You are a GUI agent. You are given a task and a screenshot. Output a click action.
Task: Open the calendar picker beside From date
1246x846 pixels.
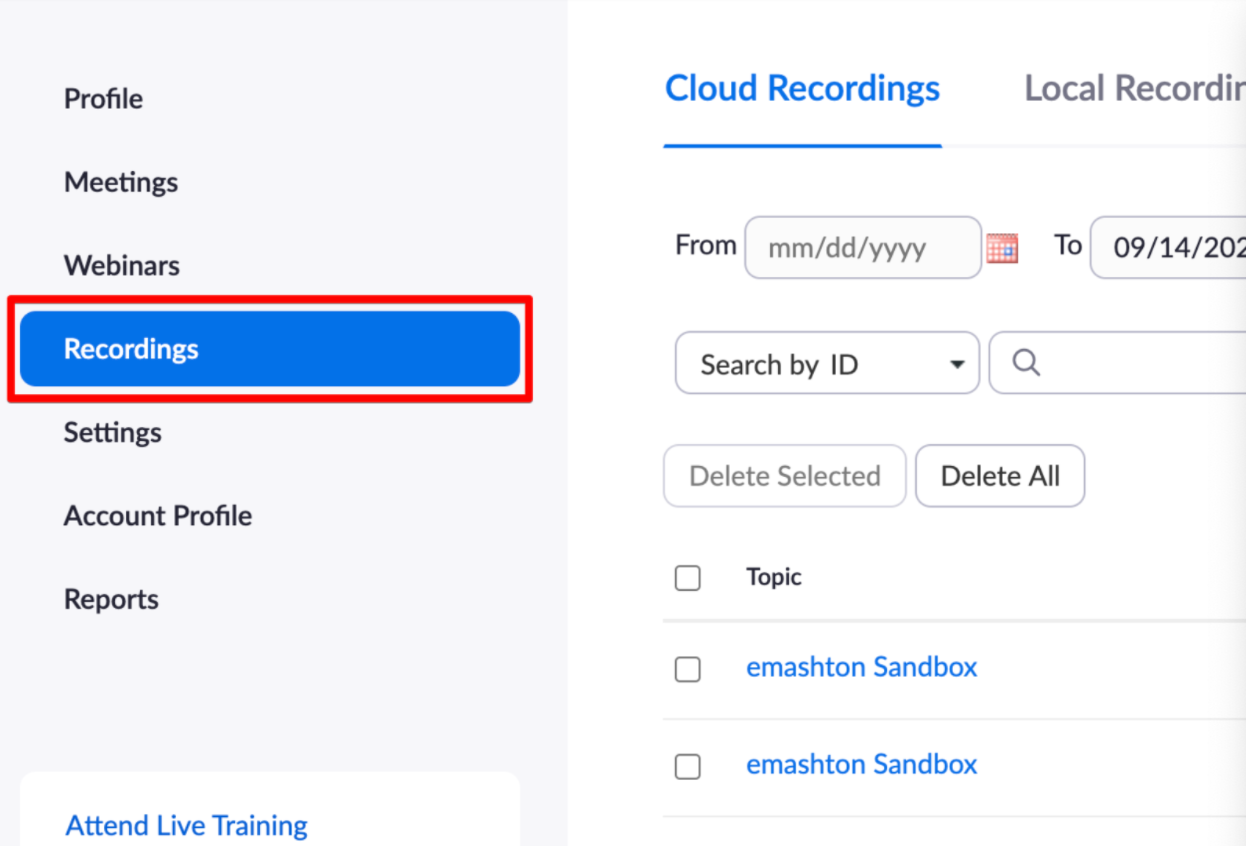(x=1002, y=247)
